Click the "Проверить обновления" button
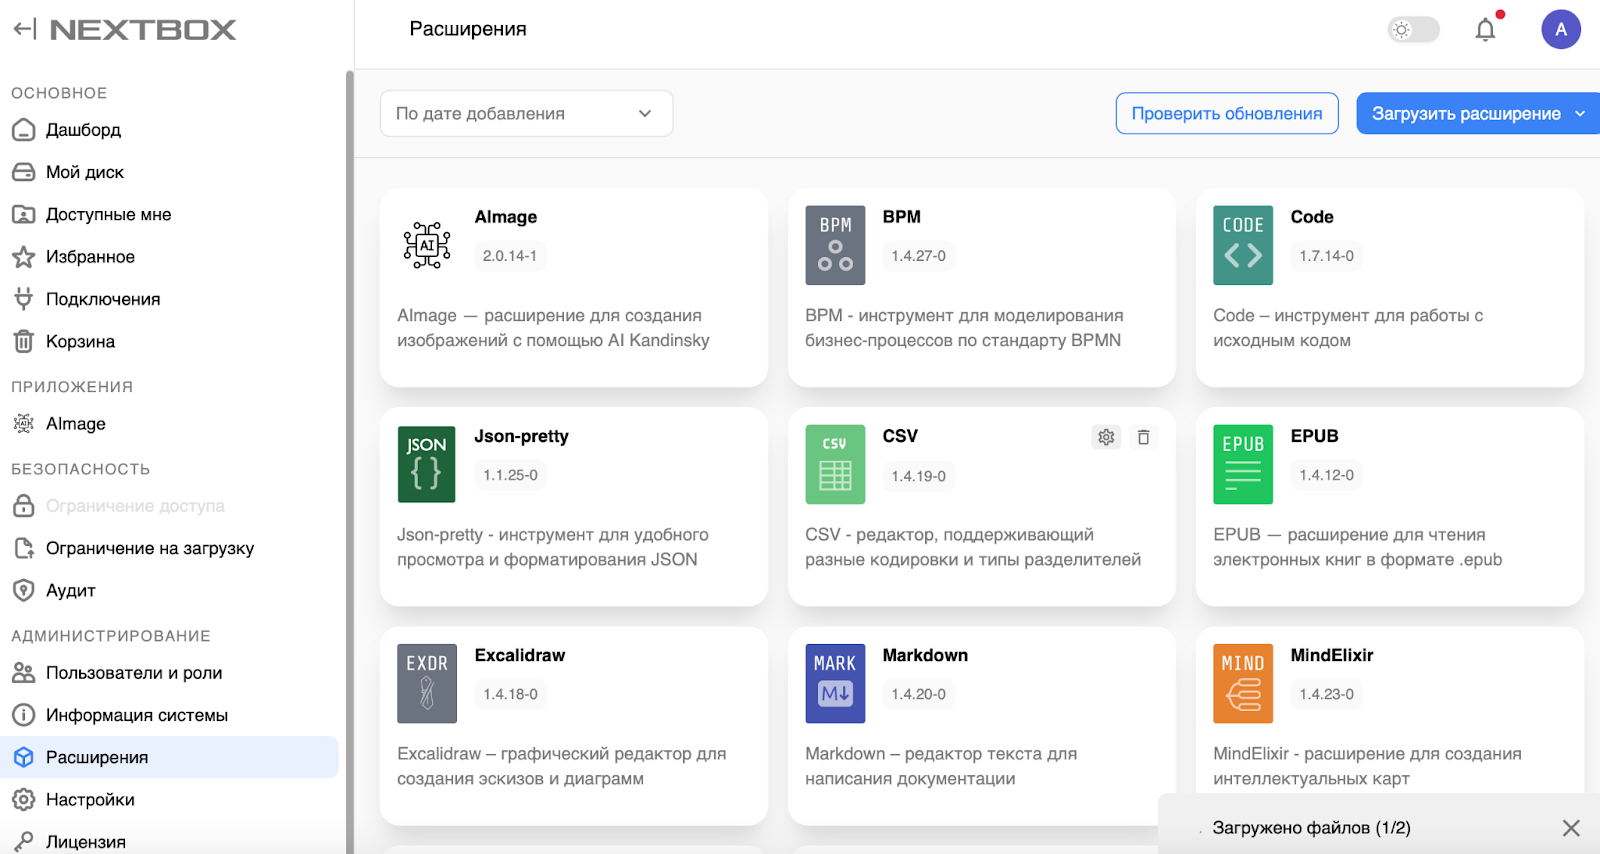The image size is (1600, 854). [1226, 114]
